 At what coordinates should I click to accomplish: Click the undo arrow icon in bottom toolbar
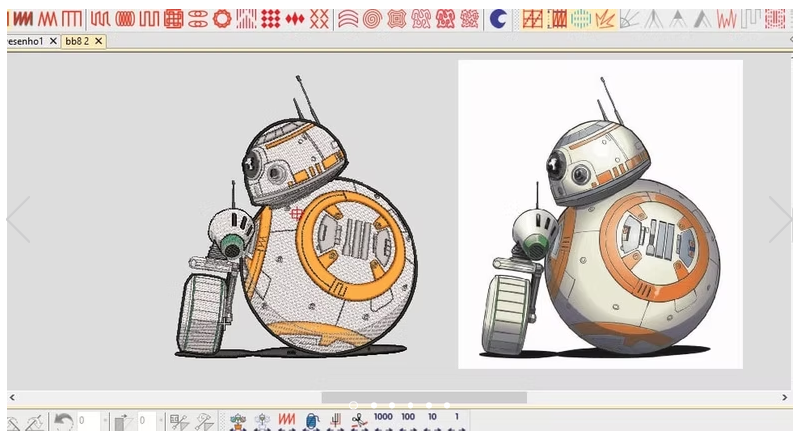click(x=64, y=421)
